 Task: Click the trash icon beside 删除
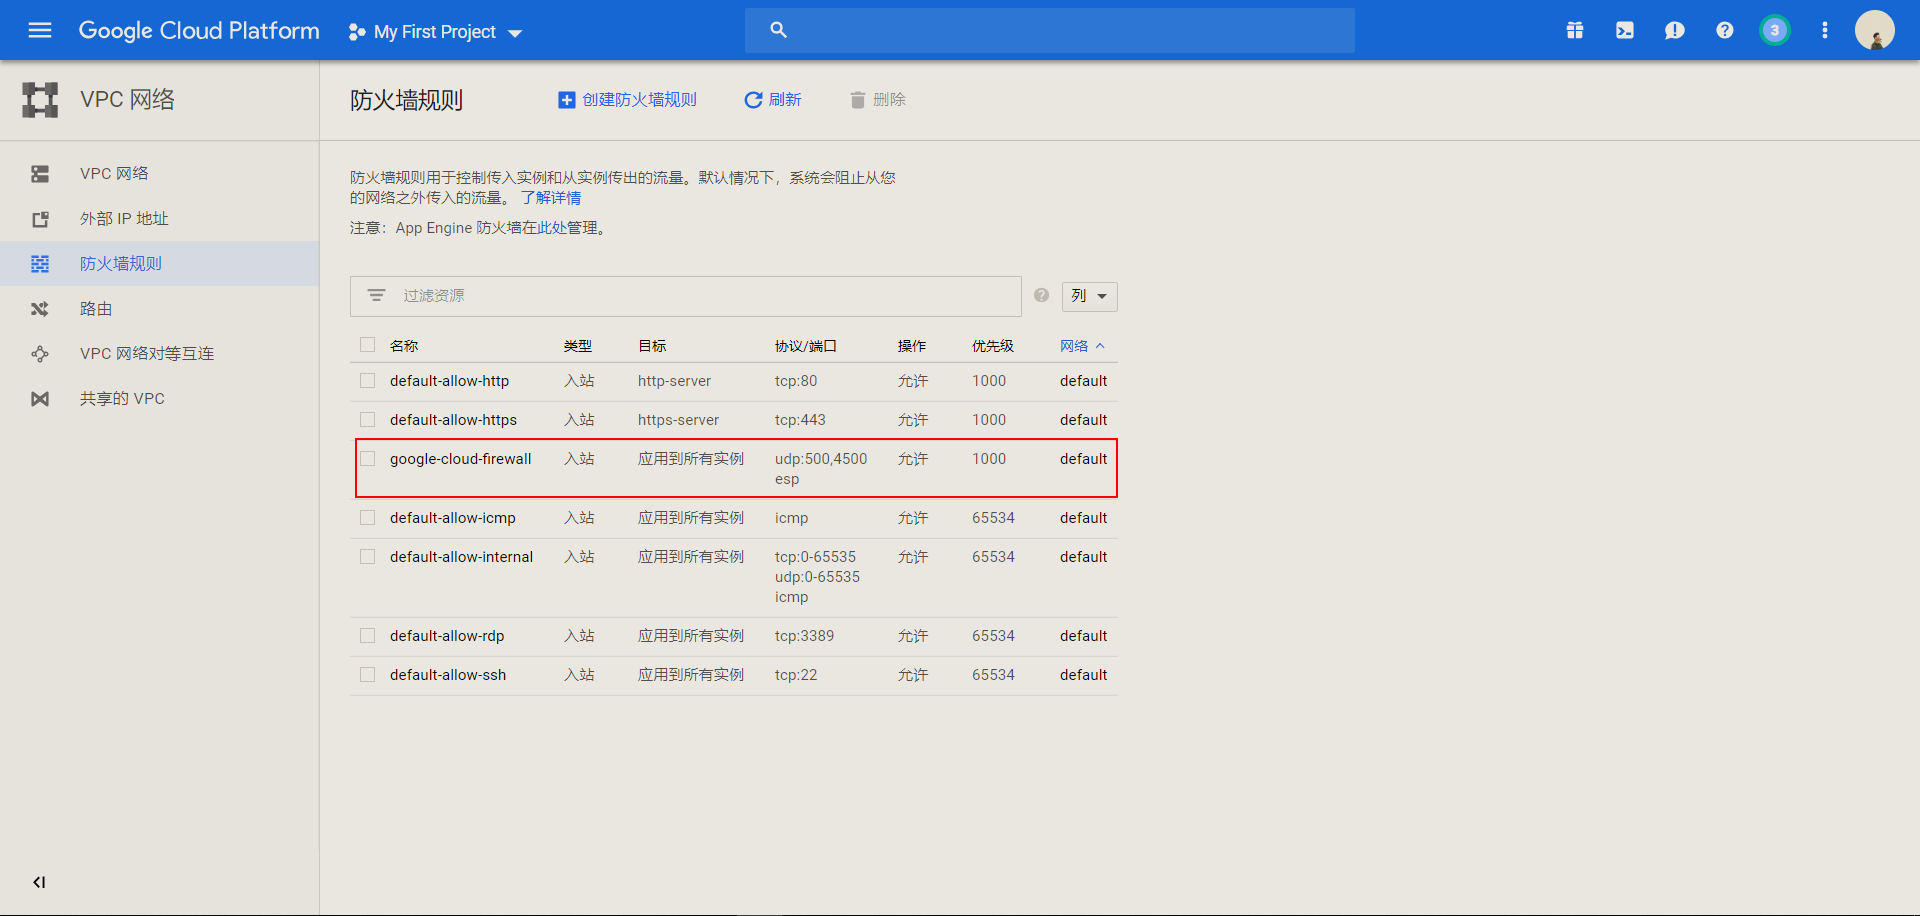pyautogui.click(x=857, y=100)
